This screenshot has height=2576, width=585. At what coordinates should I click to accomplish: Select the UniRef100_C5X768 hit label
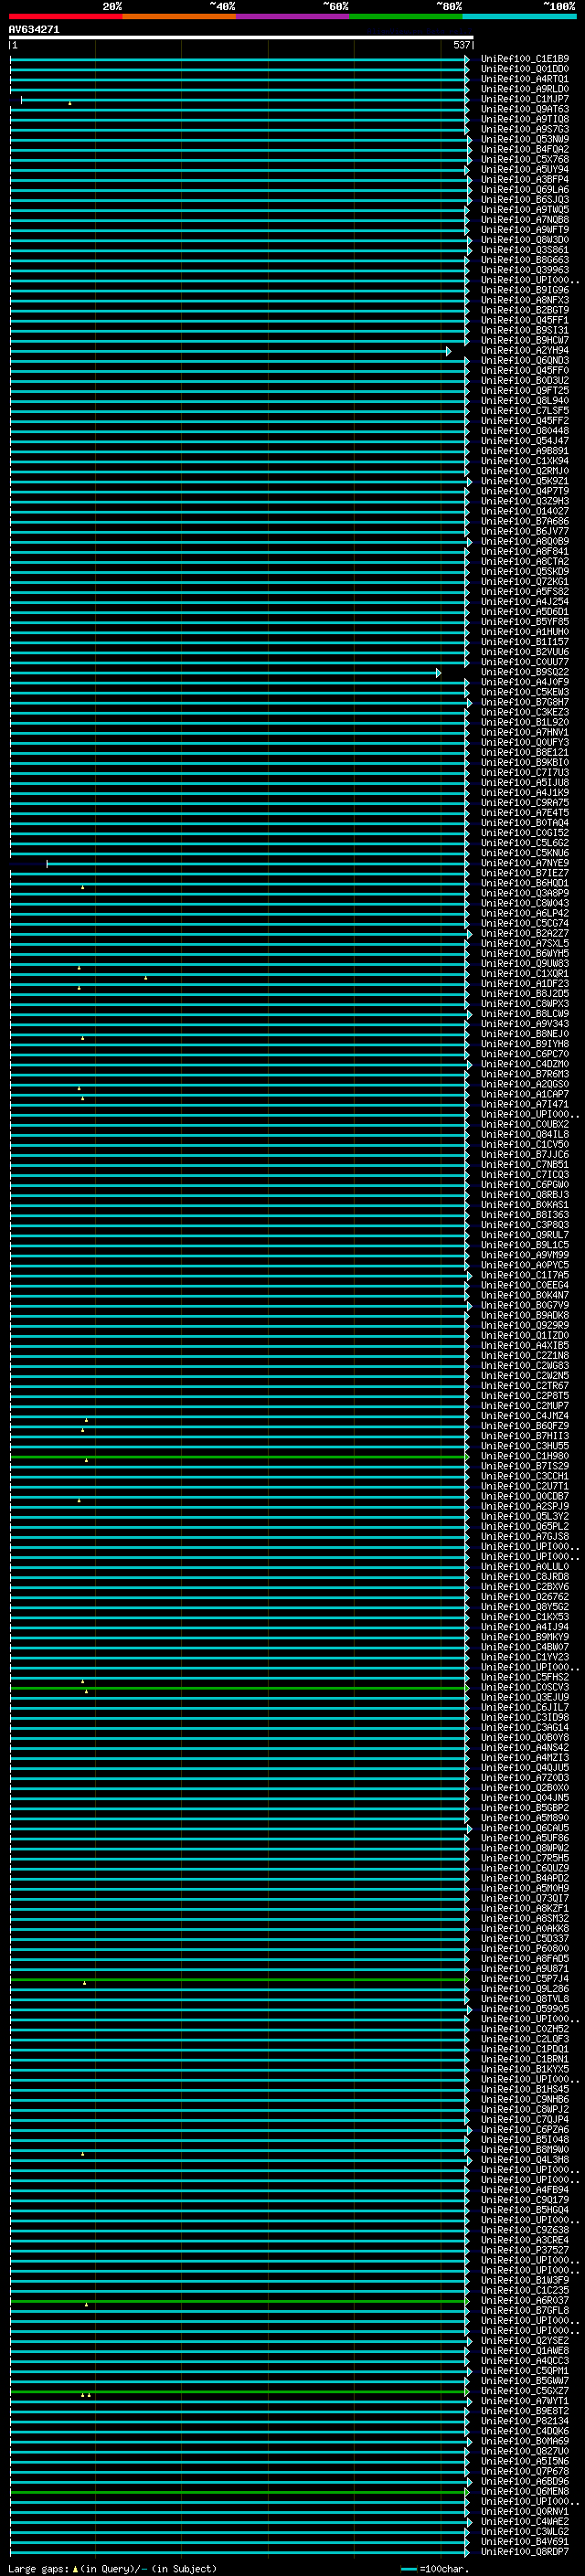point(524,159)
